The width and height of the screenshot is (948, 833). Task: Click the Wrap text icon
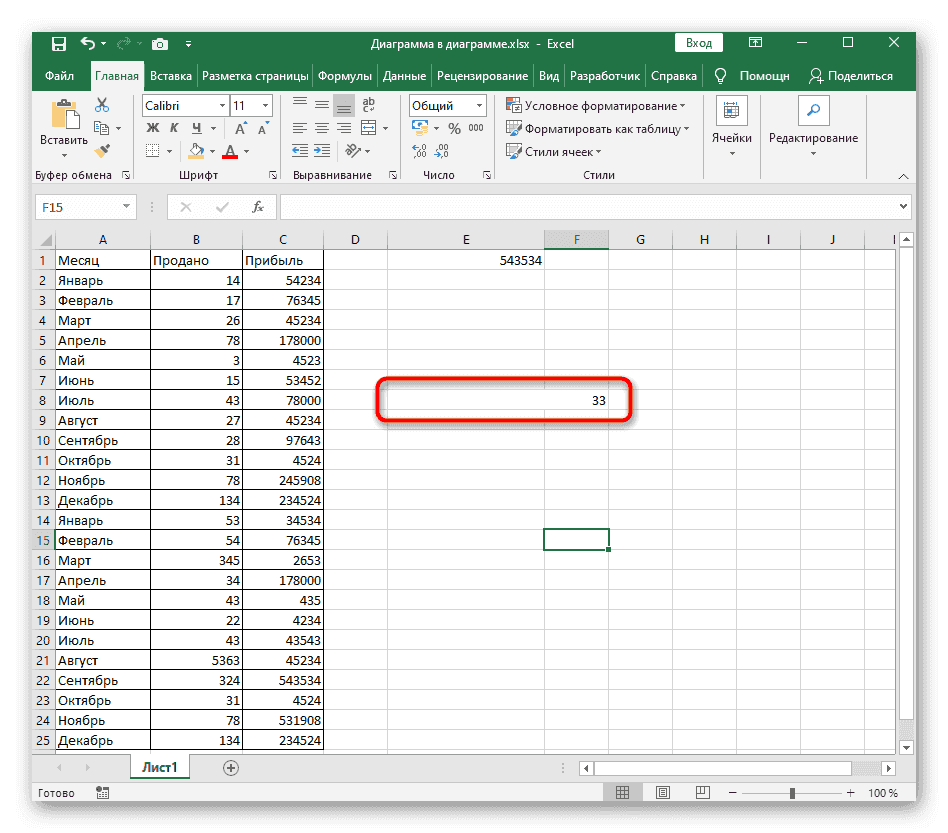pos(369,106)
